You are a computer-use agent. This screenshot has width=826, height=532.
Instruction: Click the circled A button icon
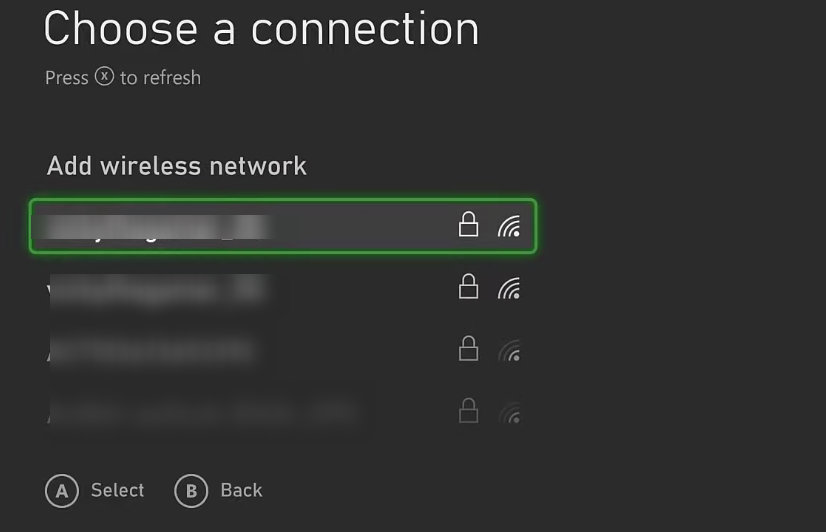(62, 491)
